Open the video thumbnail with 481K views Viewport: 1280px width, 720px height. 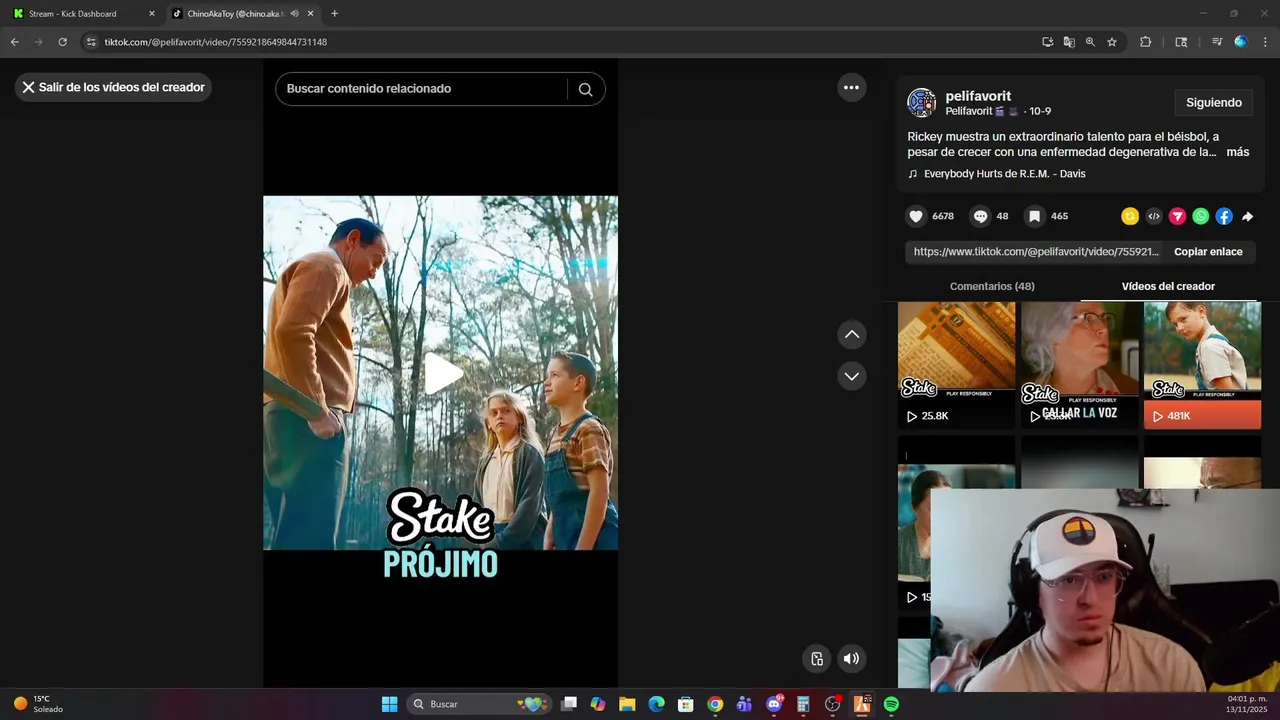[x=1202, y=365]
